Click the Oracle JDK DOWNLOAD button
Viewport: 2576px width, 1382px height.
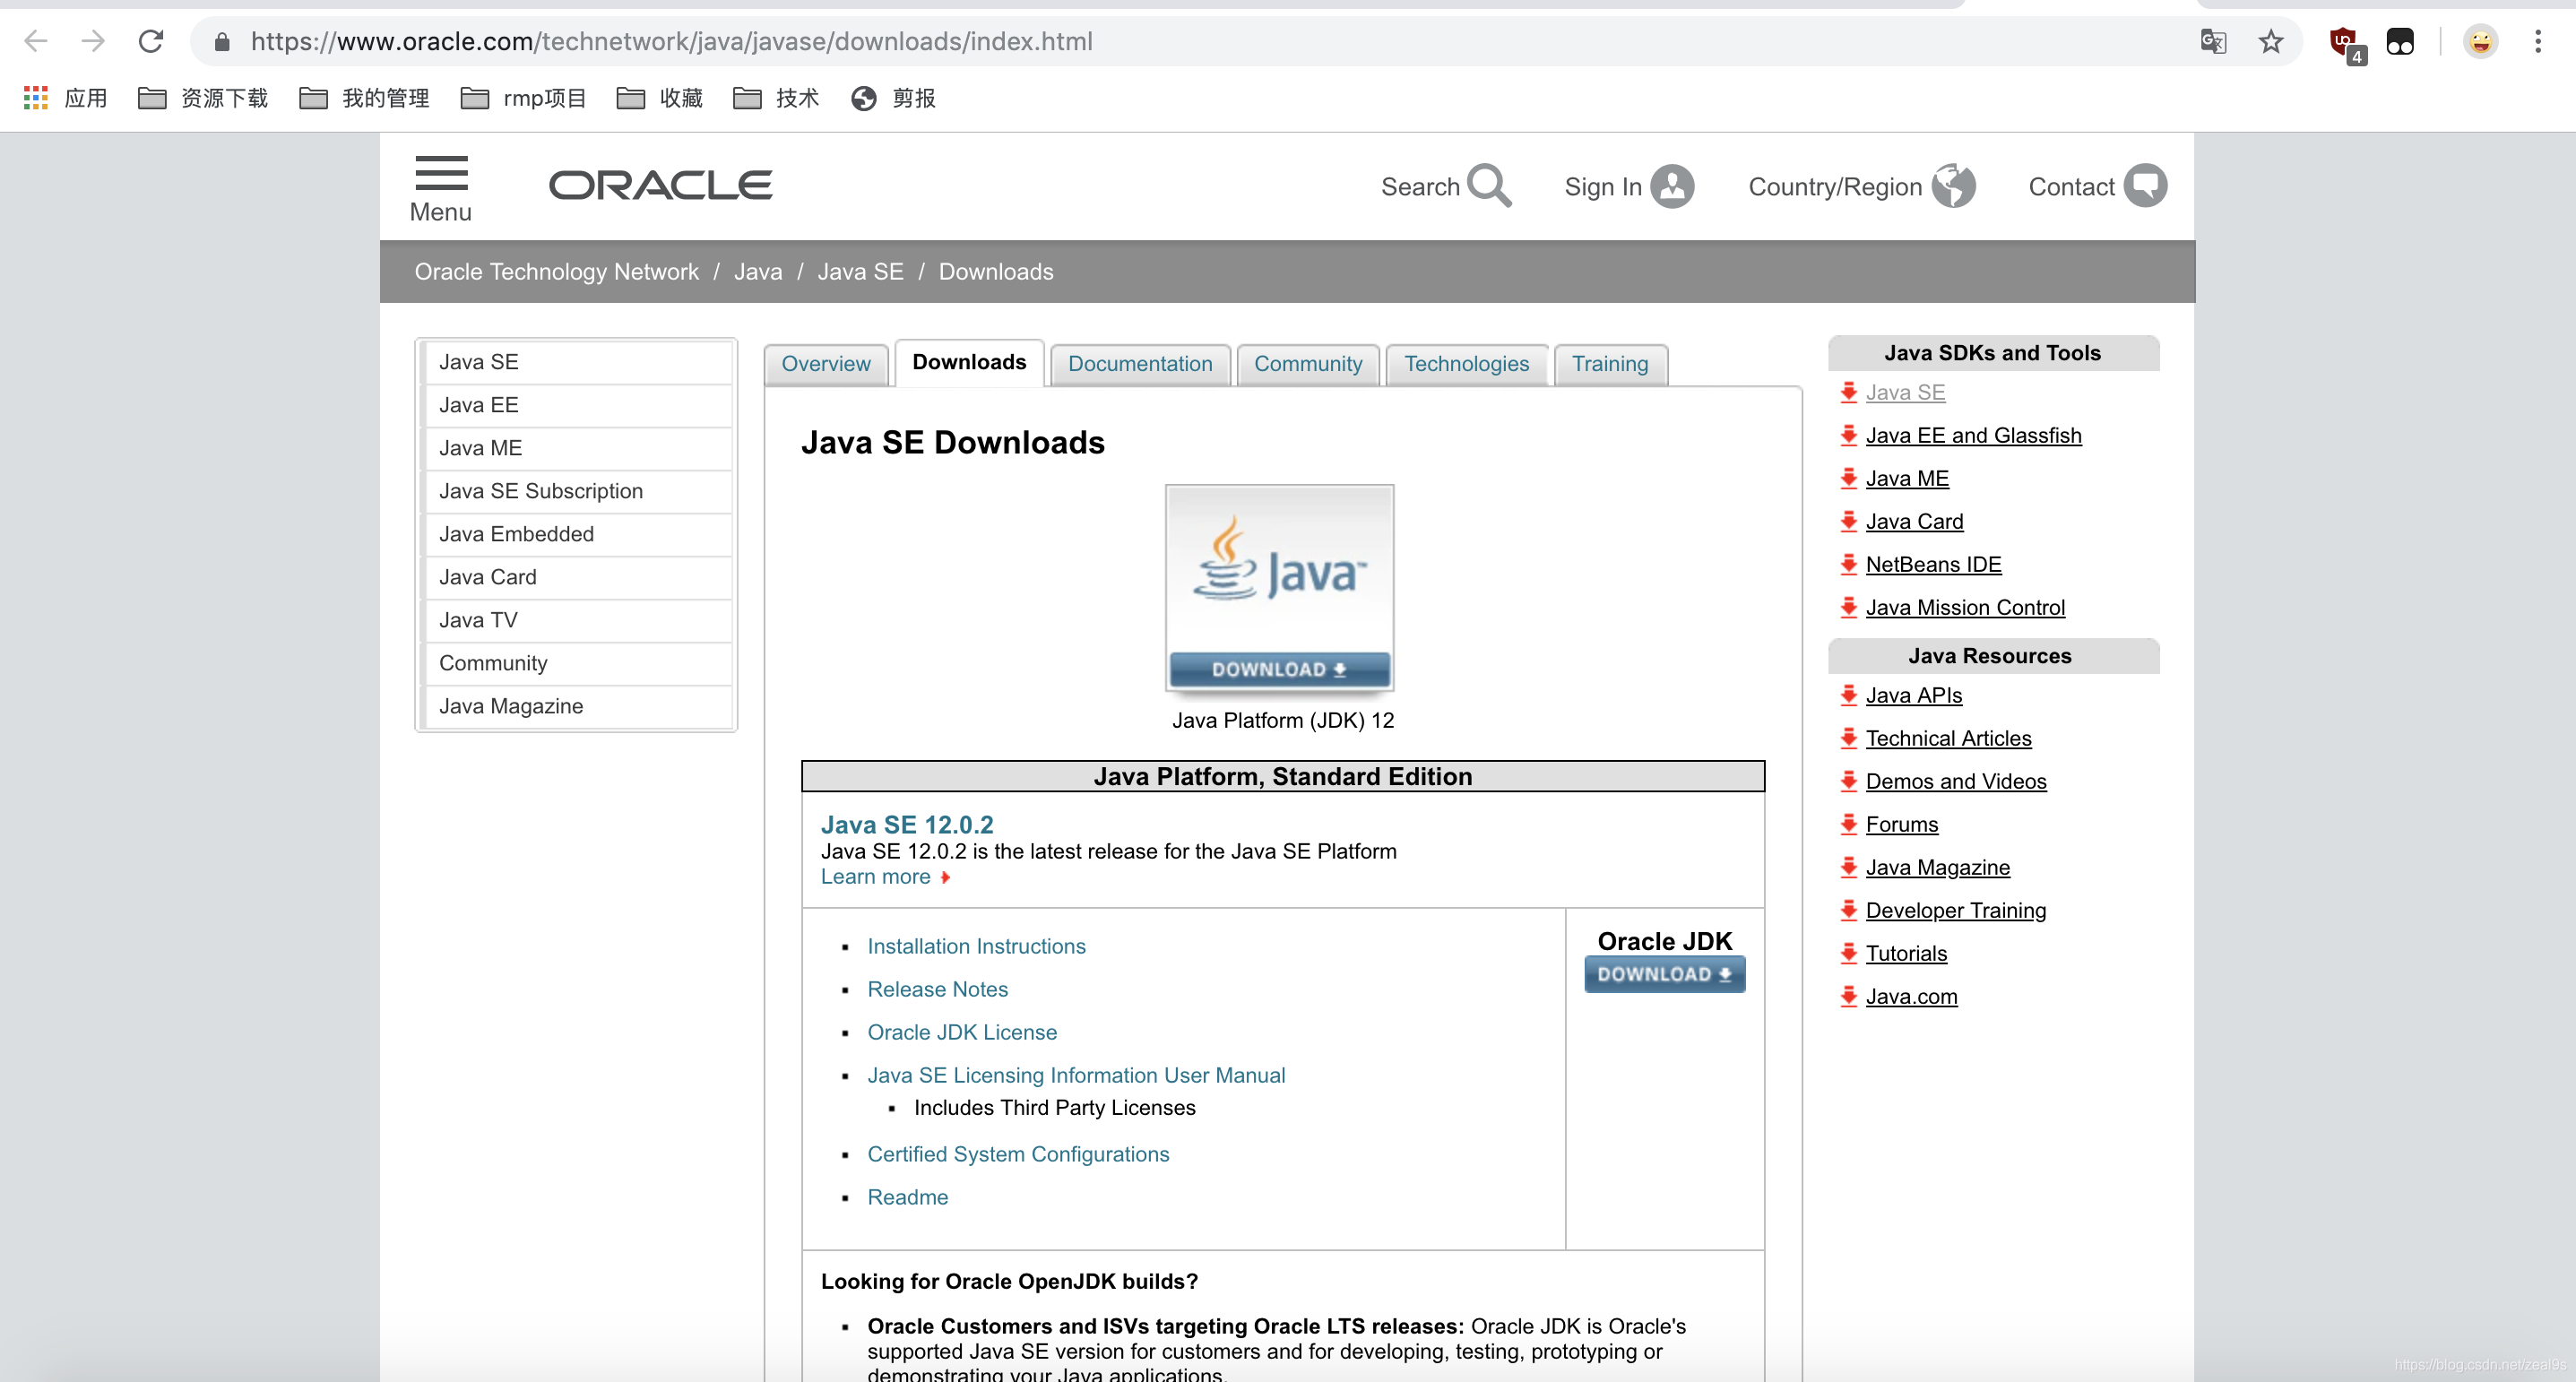[1665, 974]
